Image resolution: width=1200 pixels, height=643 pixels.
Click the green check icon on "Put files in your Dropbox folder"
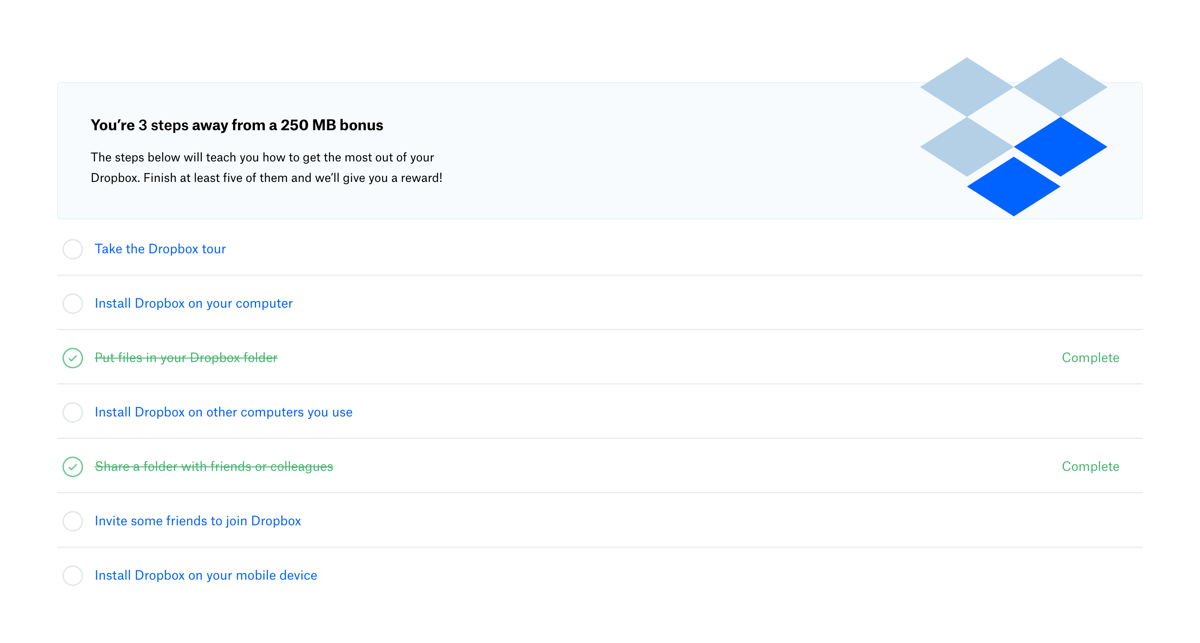[72, 357]
